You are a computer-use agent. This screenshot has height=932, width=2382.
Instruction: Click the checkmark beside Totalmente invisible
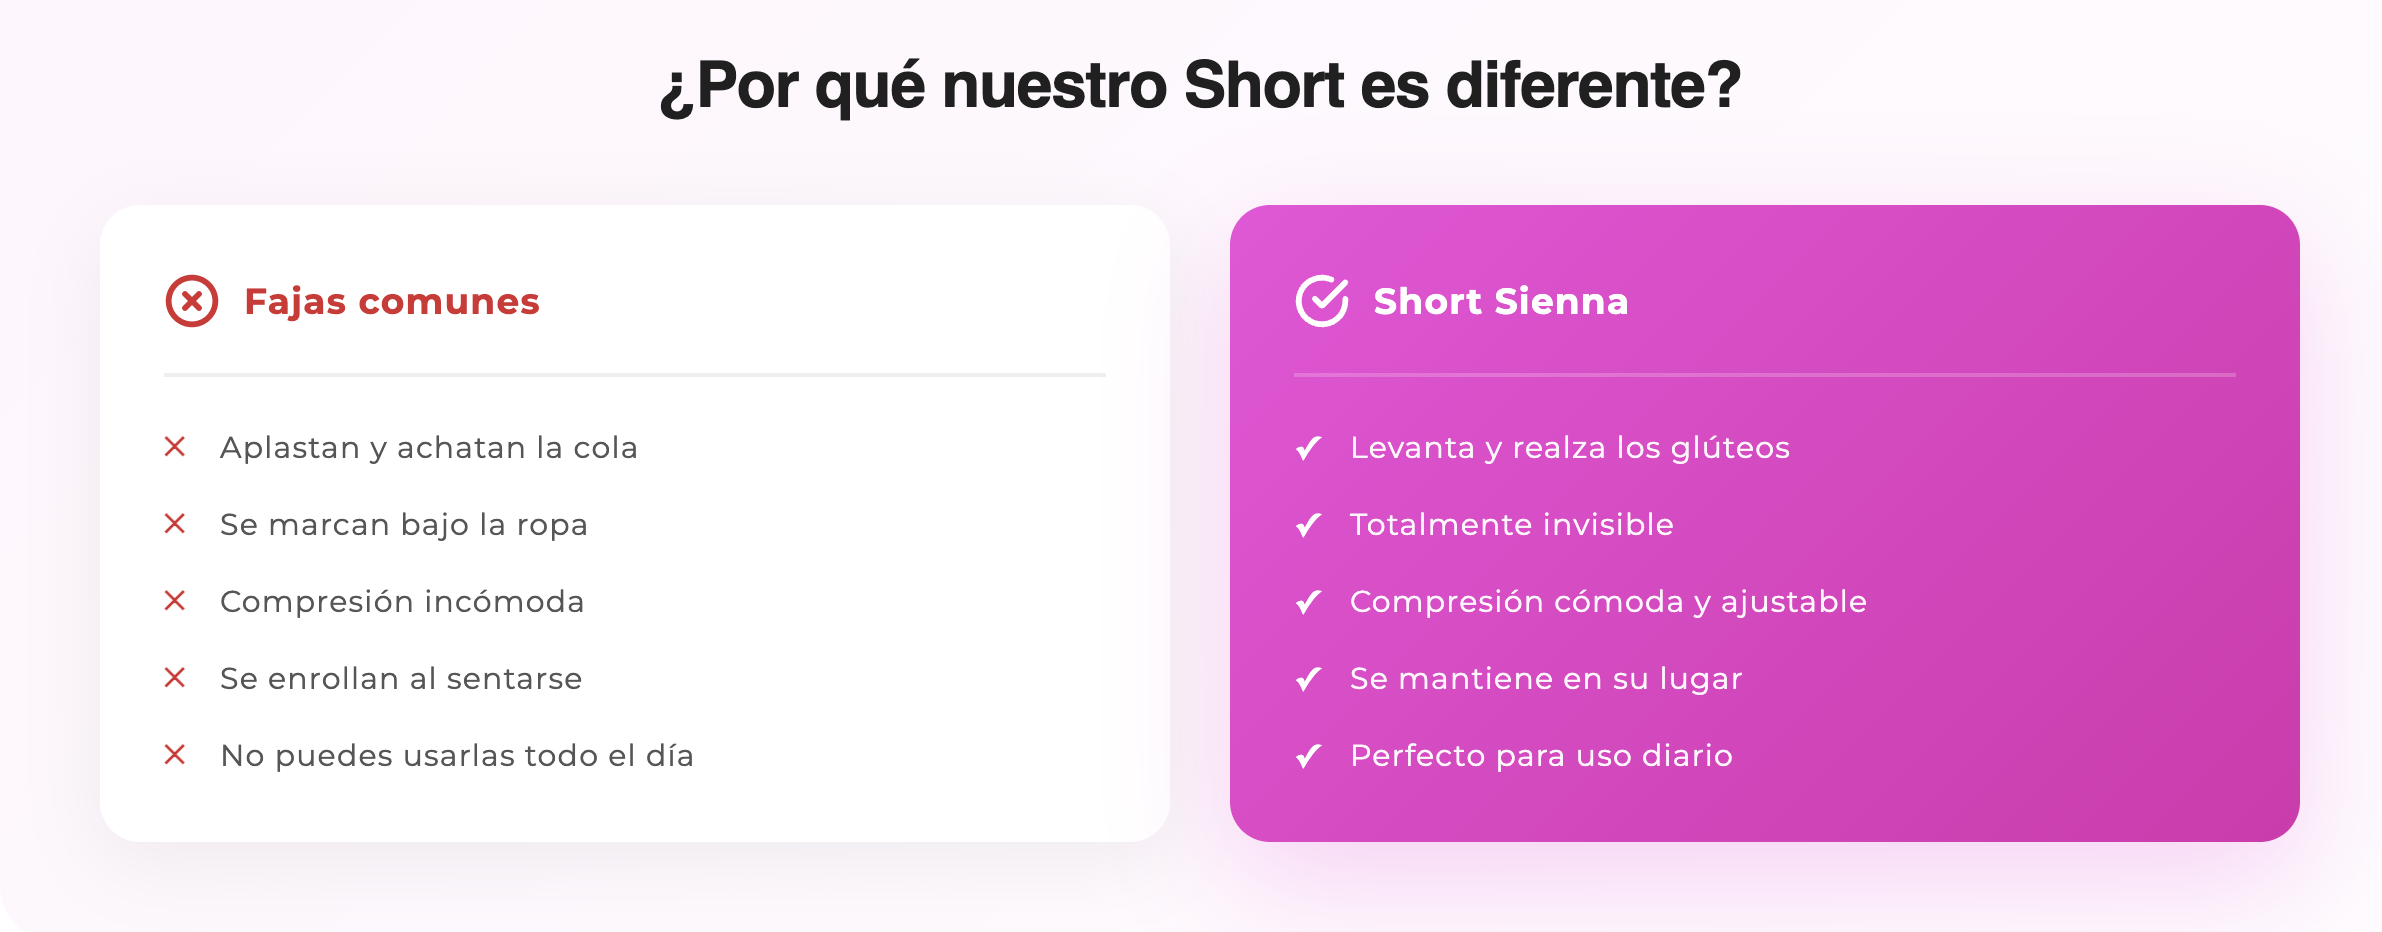(1308, 525)
